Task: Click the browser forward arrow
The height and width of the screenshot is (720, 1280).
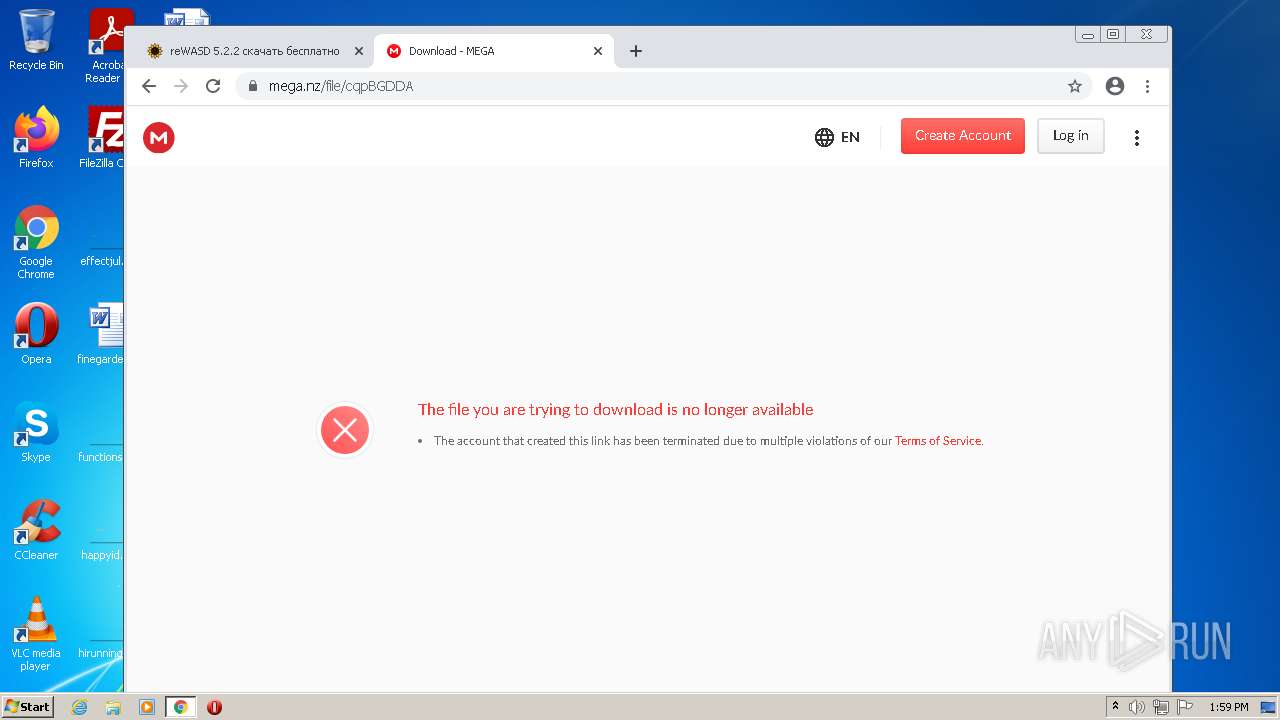Action: 181,86
